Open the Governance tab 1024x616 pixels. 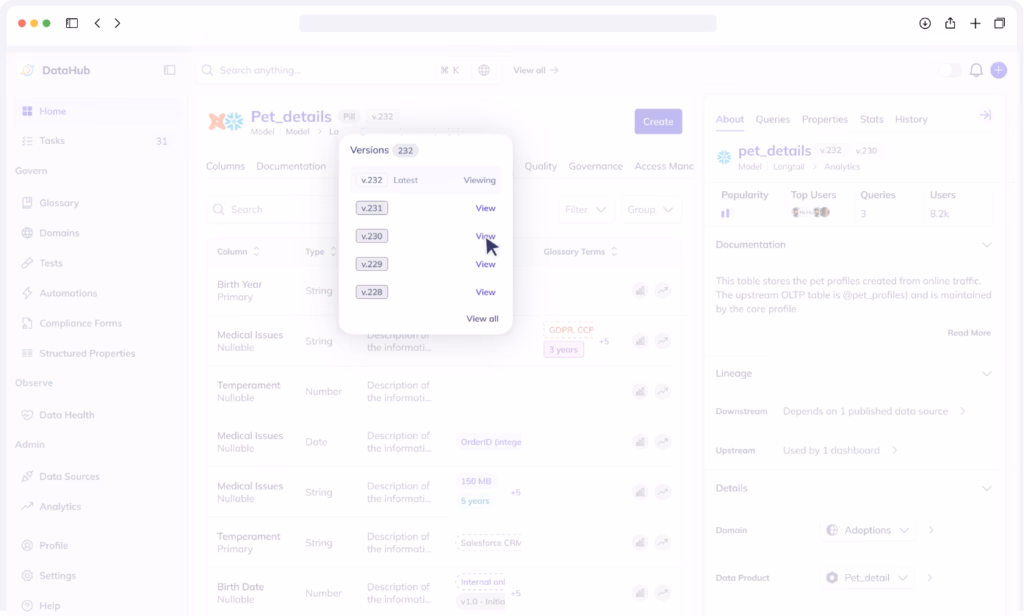click(x=595, y=166)
